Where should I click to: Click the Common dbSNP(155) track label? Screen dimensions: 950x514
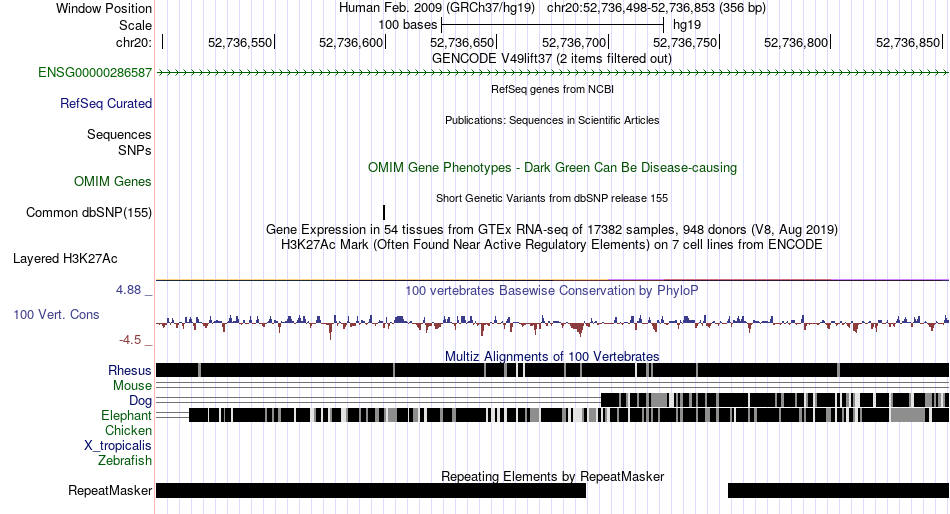(89, 213)
